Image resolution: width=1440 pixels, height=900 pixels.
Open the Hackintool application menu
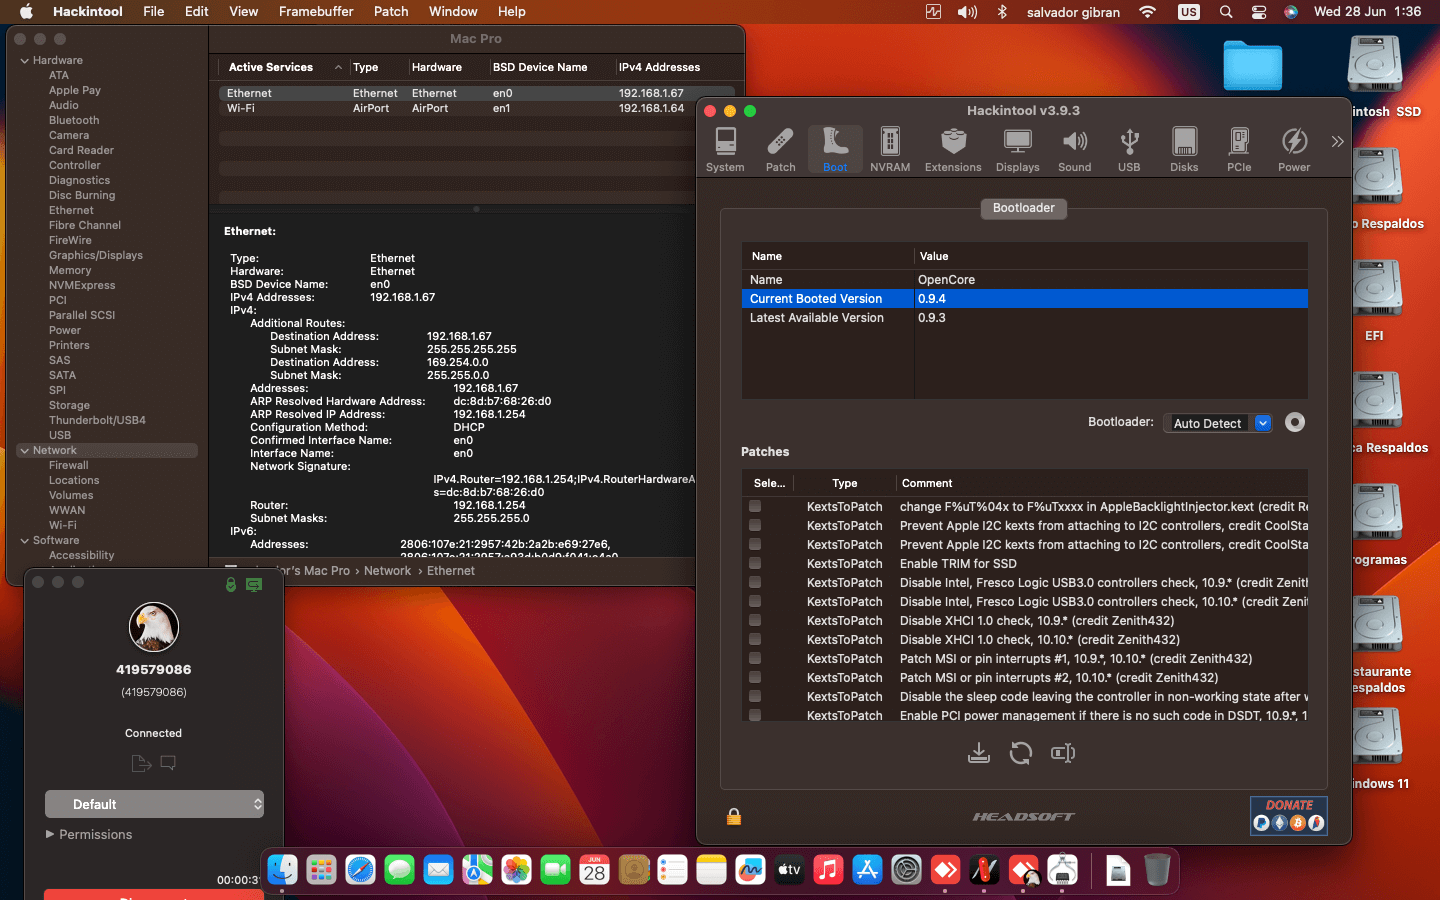tap(88, 12)
